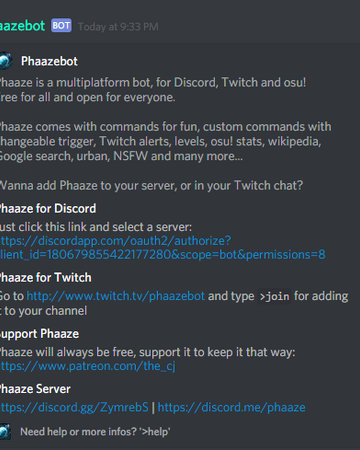This screenshot has height=450, width=360.
Task: Click the Phaazebot embed author name
Action: coord(49,61)
